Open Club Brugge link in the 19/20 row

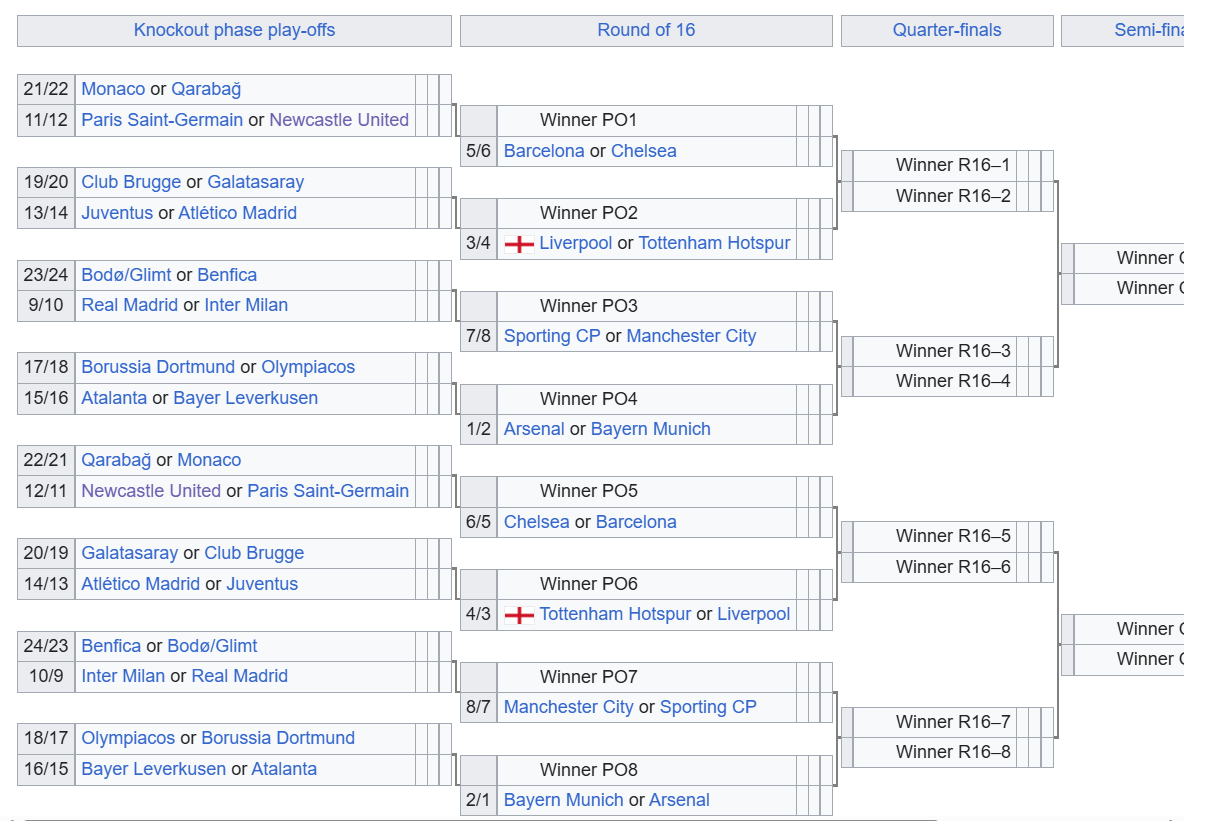[131, 182]
